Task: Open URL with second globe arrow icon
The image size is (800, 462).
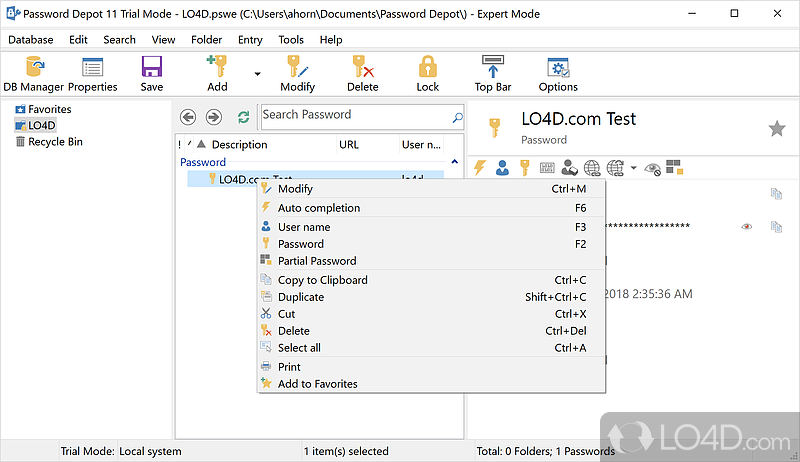Action: tap(615, 168)
